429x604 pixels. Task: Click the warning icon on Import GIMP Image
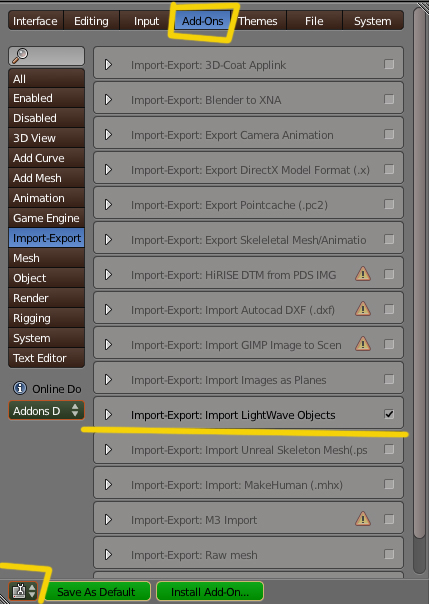click(363, 344)
